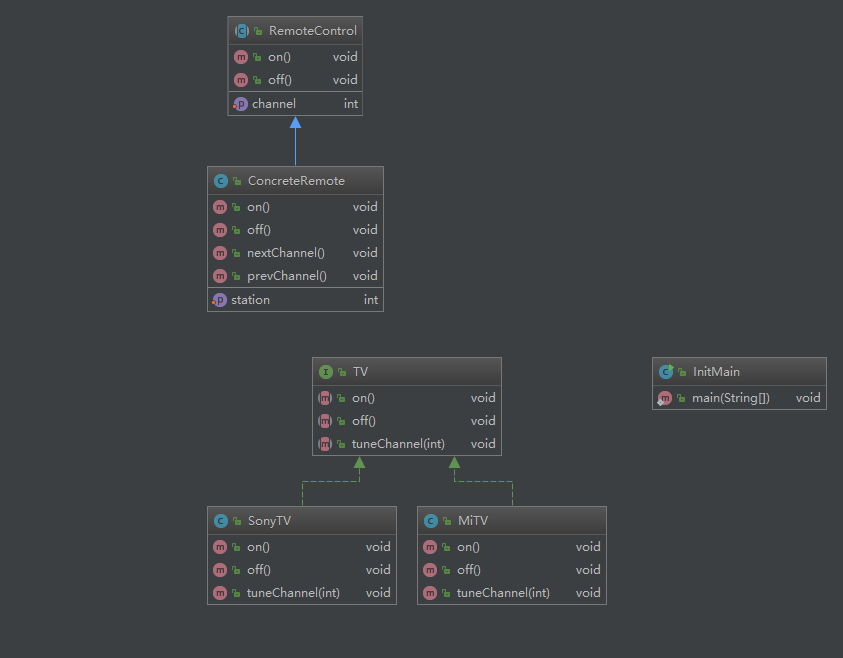Click the RemoteControl abstract class icon

242,31
